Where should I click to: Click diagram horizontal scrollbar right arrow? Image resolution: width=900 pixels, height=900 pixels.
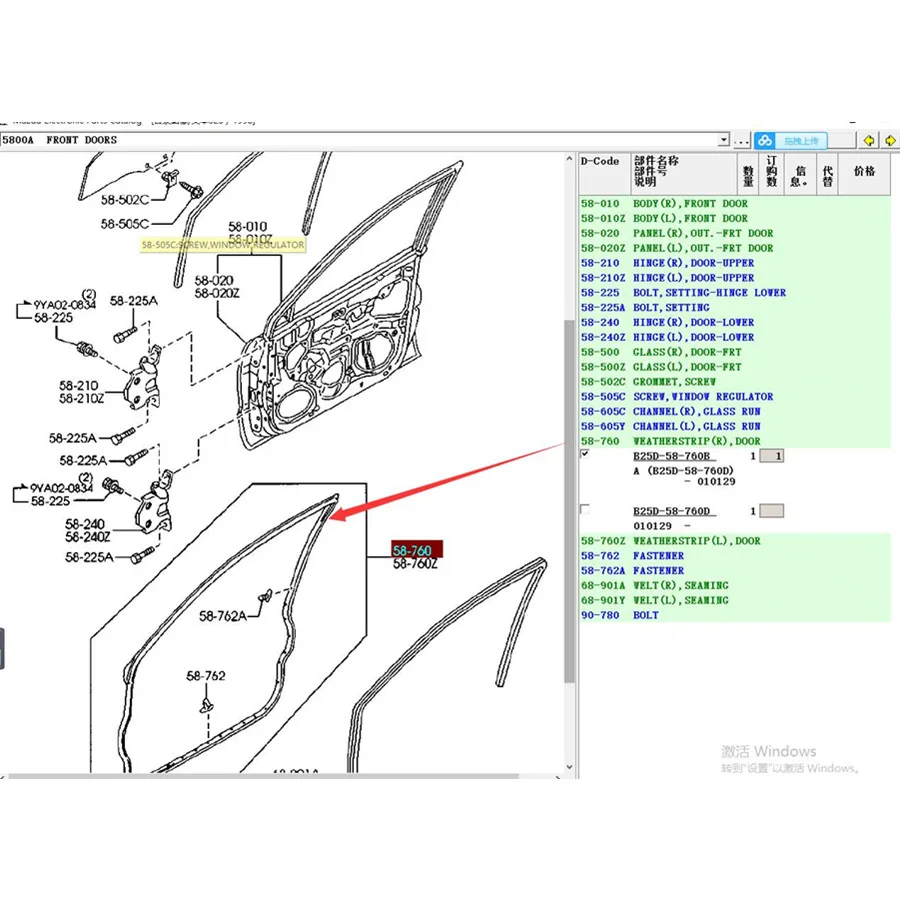pyautogui.click(x=558, y=777)
